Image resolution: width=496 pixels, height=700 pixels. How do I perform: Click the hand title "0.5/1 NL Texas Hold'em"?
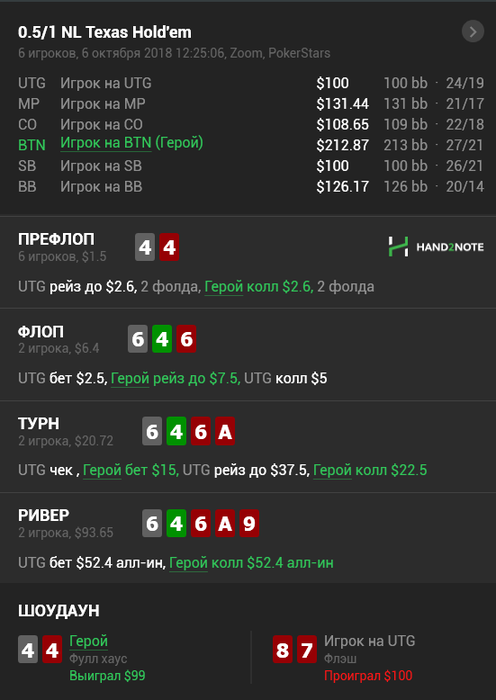point(105,32)
